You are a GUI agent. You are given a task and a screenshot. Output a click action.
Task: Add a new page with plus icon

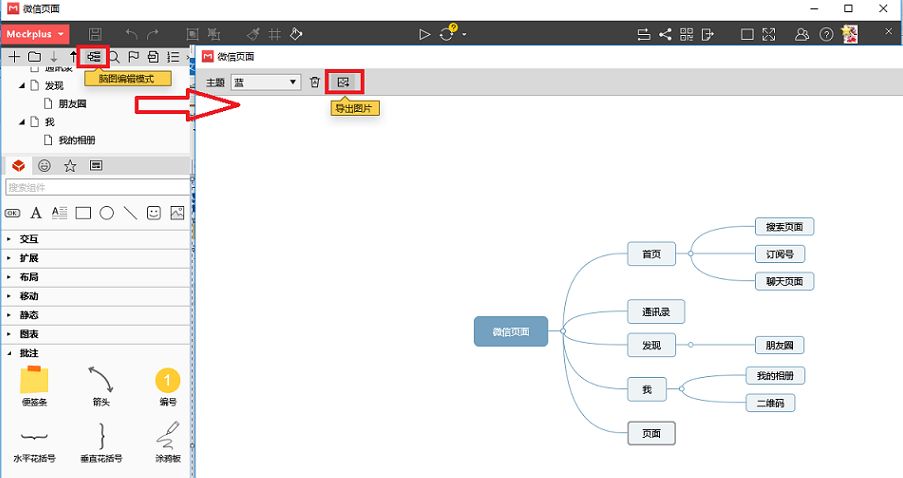(14, 56)
